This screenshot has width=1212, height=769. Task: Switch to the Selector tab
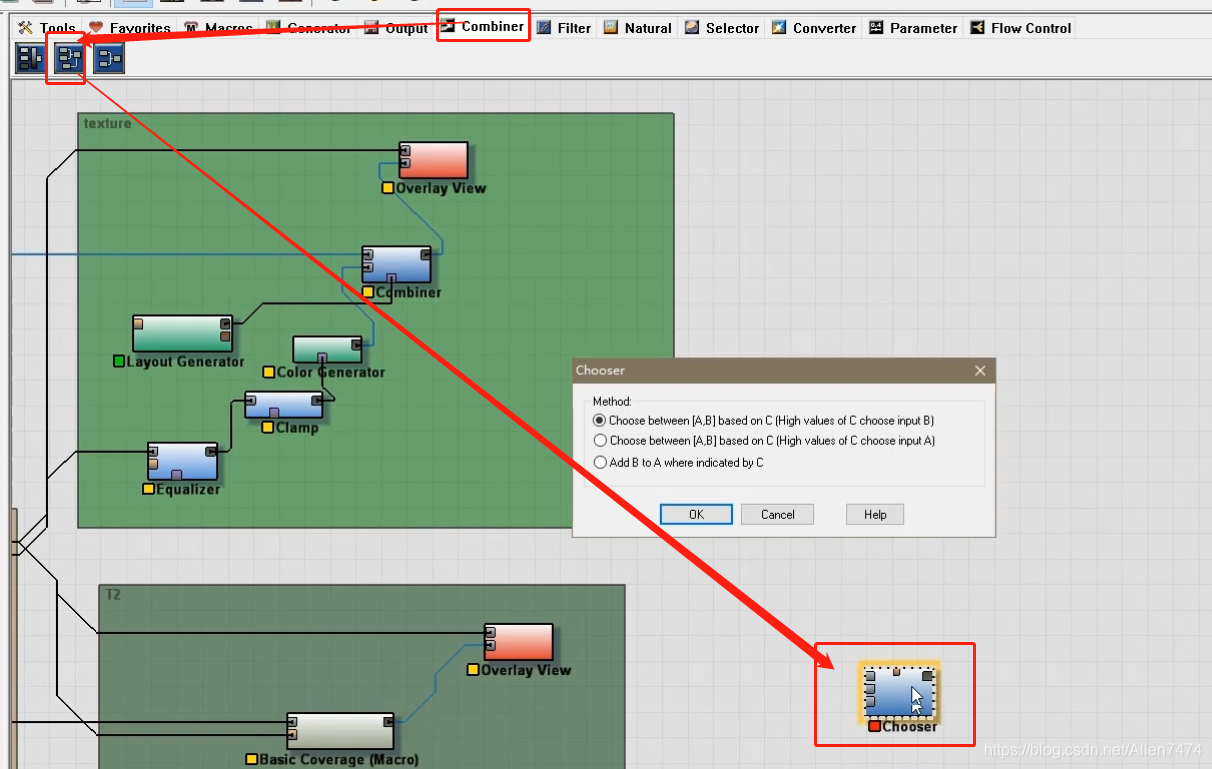pyautogui.click(x=722, y=28)
